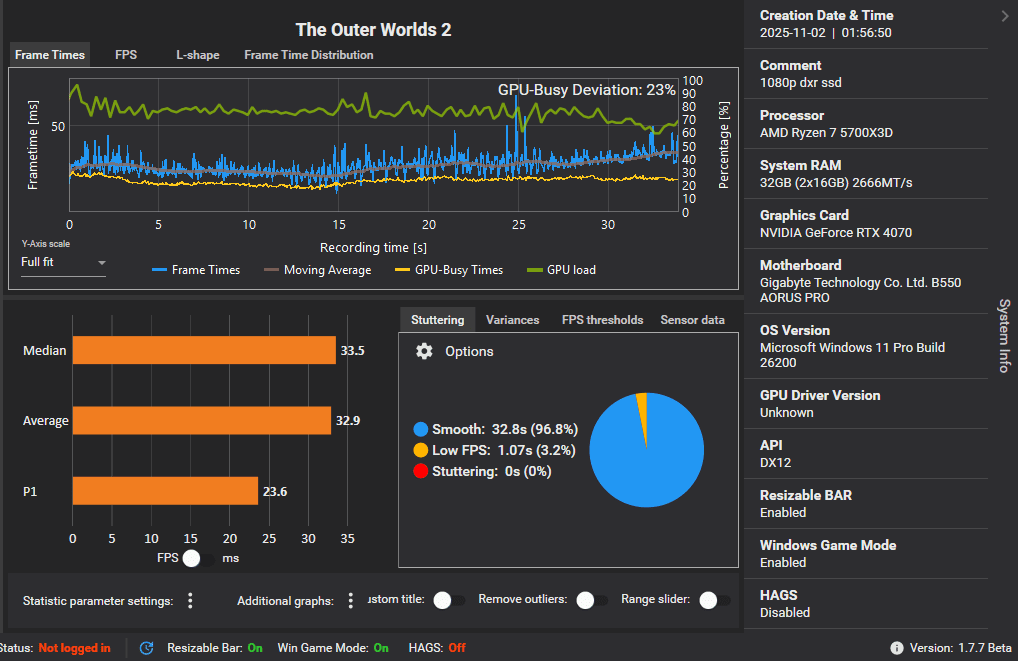Screen dimensions: 1018x661
Task: Open the Frame Times tab
Action: (x=50, y=55)
